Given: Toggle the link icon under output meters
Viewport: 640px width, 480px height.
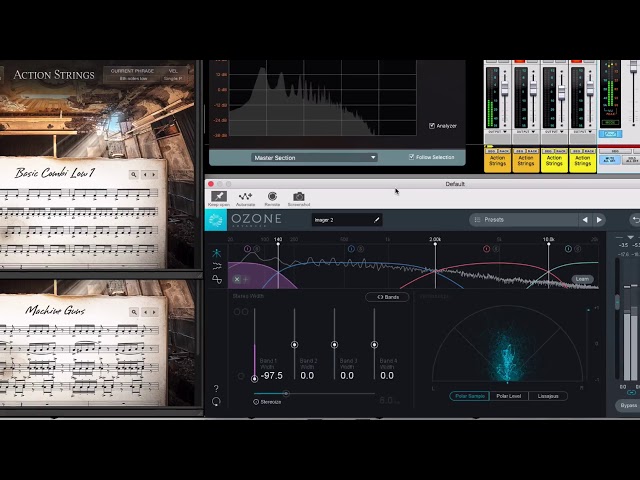Looking at the screenshot, I should pyautogui.click(x=631, y=393).
